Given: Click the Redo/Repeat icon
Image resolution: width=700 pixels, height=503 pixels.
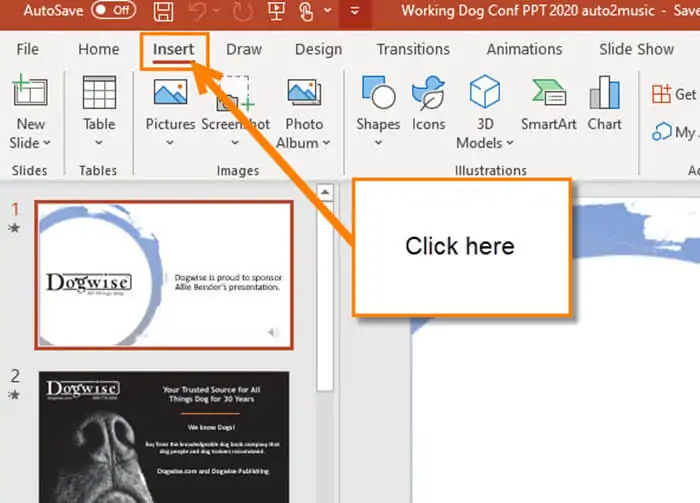Looking at the screenshot, I should pos(242,11).
